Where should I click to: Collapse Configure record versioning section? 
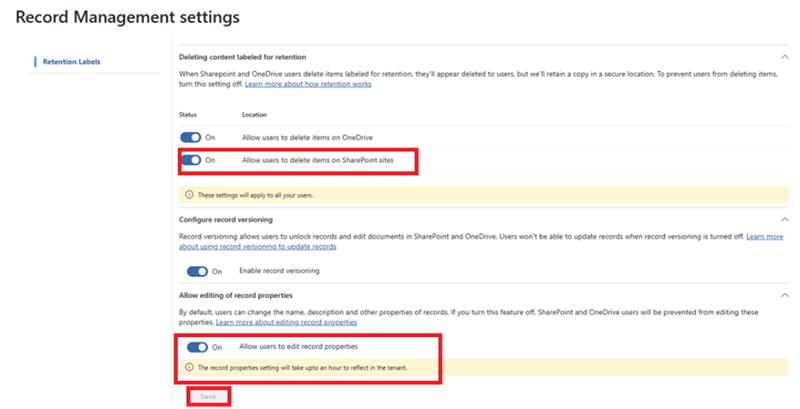[x=784, y=219]
